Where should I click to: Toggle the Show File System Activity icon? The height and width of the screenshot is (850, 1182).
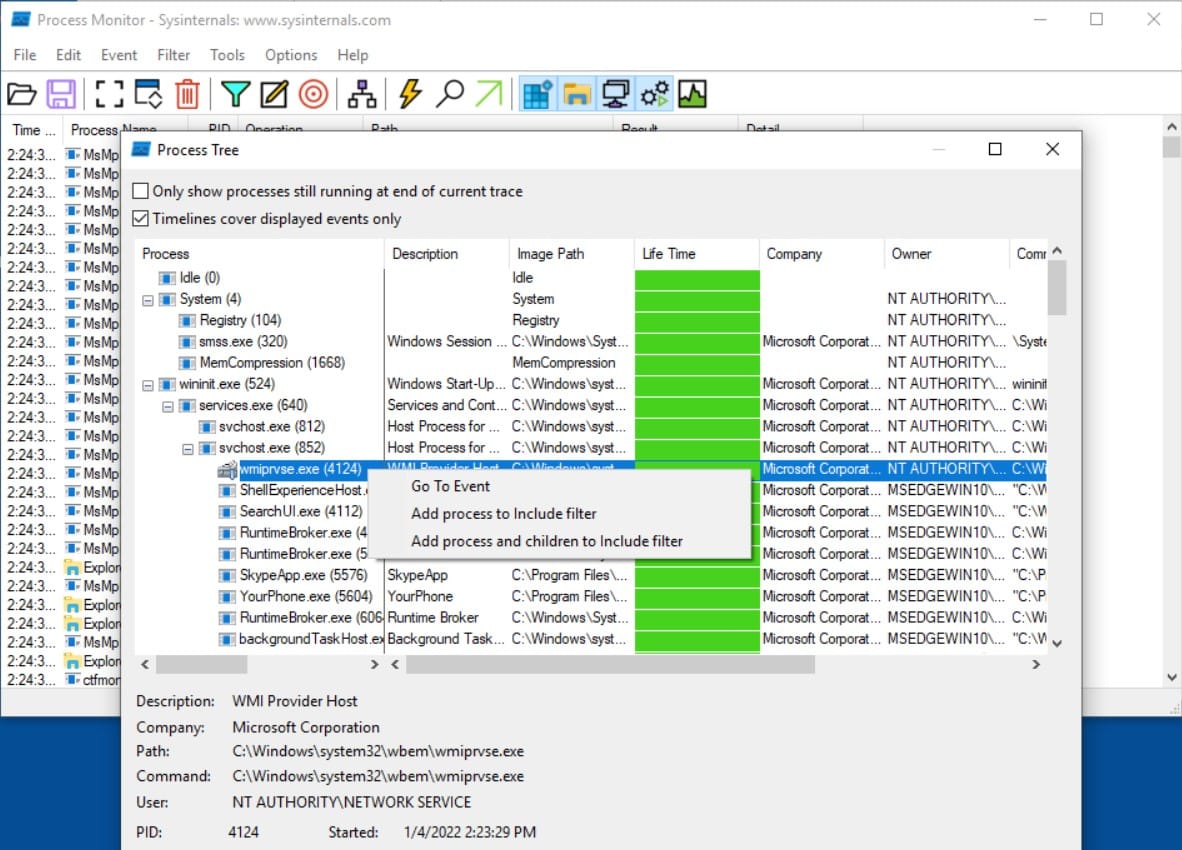(x=577, y=94)
